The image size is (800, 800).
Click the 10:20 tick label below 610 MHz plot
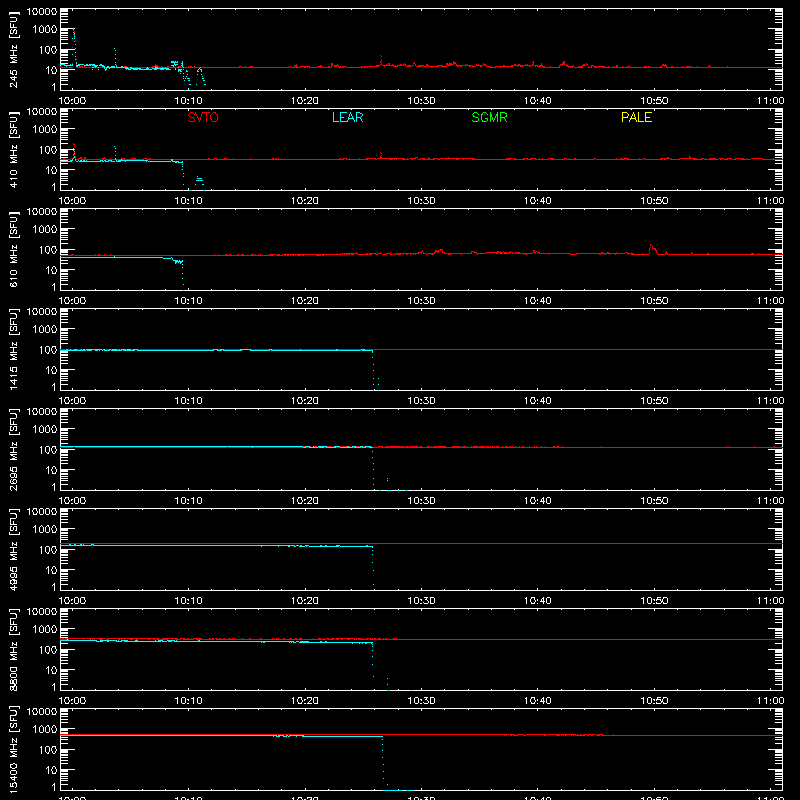pyautogui.click(x=305, y=301)
